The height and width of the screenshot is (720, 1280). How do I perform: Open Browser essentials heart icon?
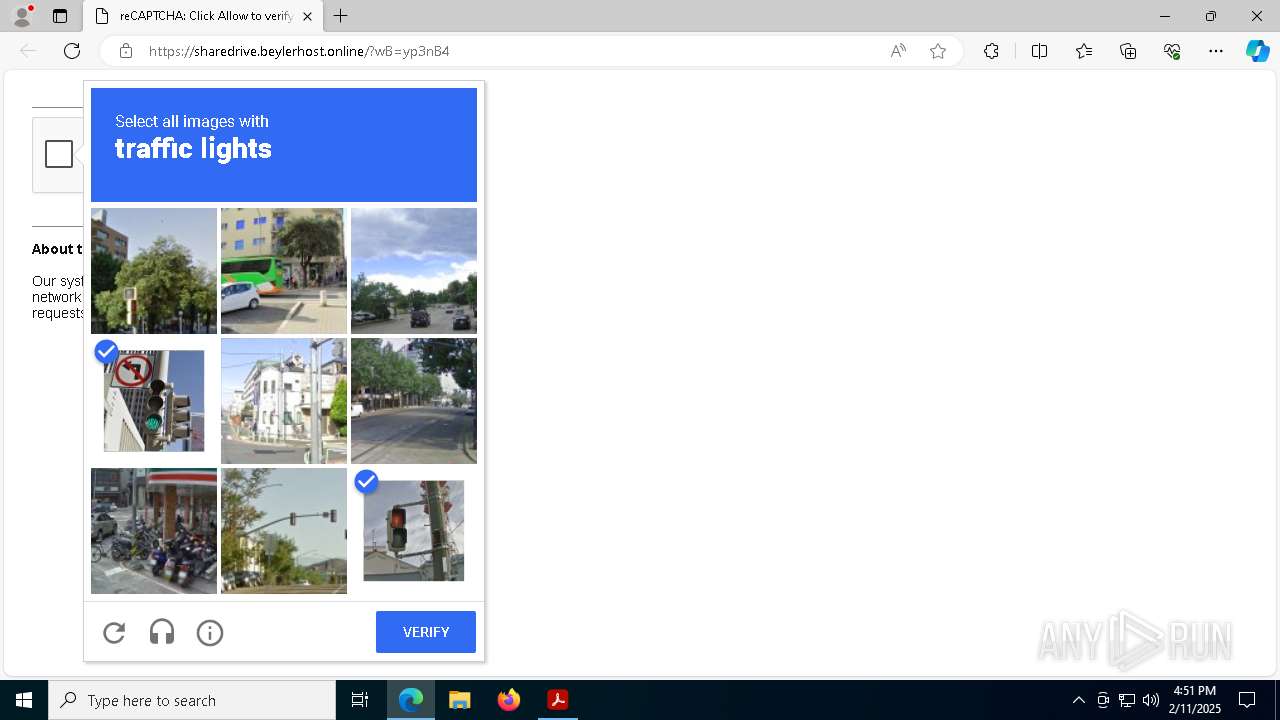pos(1172,51)
